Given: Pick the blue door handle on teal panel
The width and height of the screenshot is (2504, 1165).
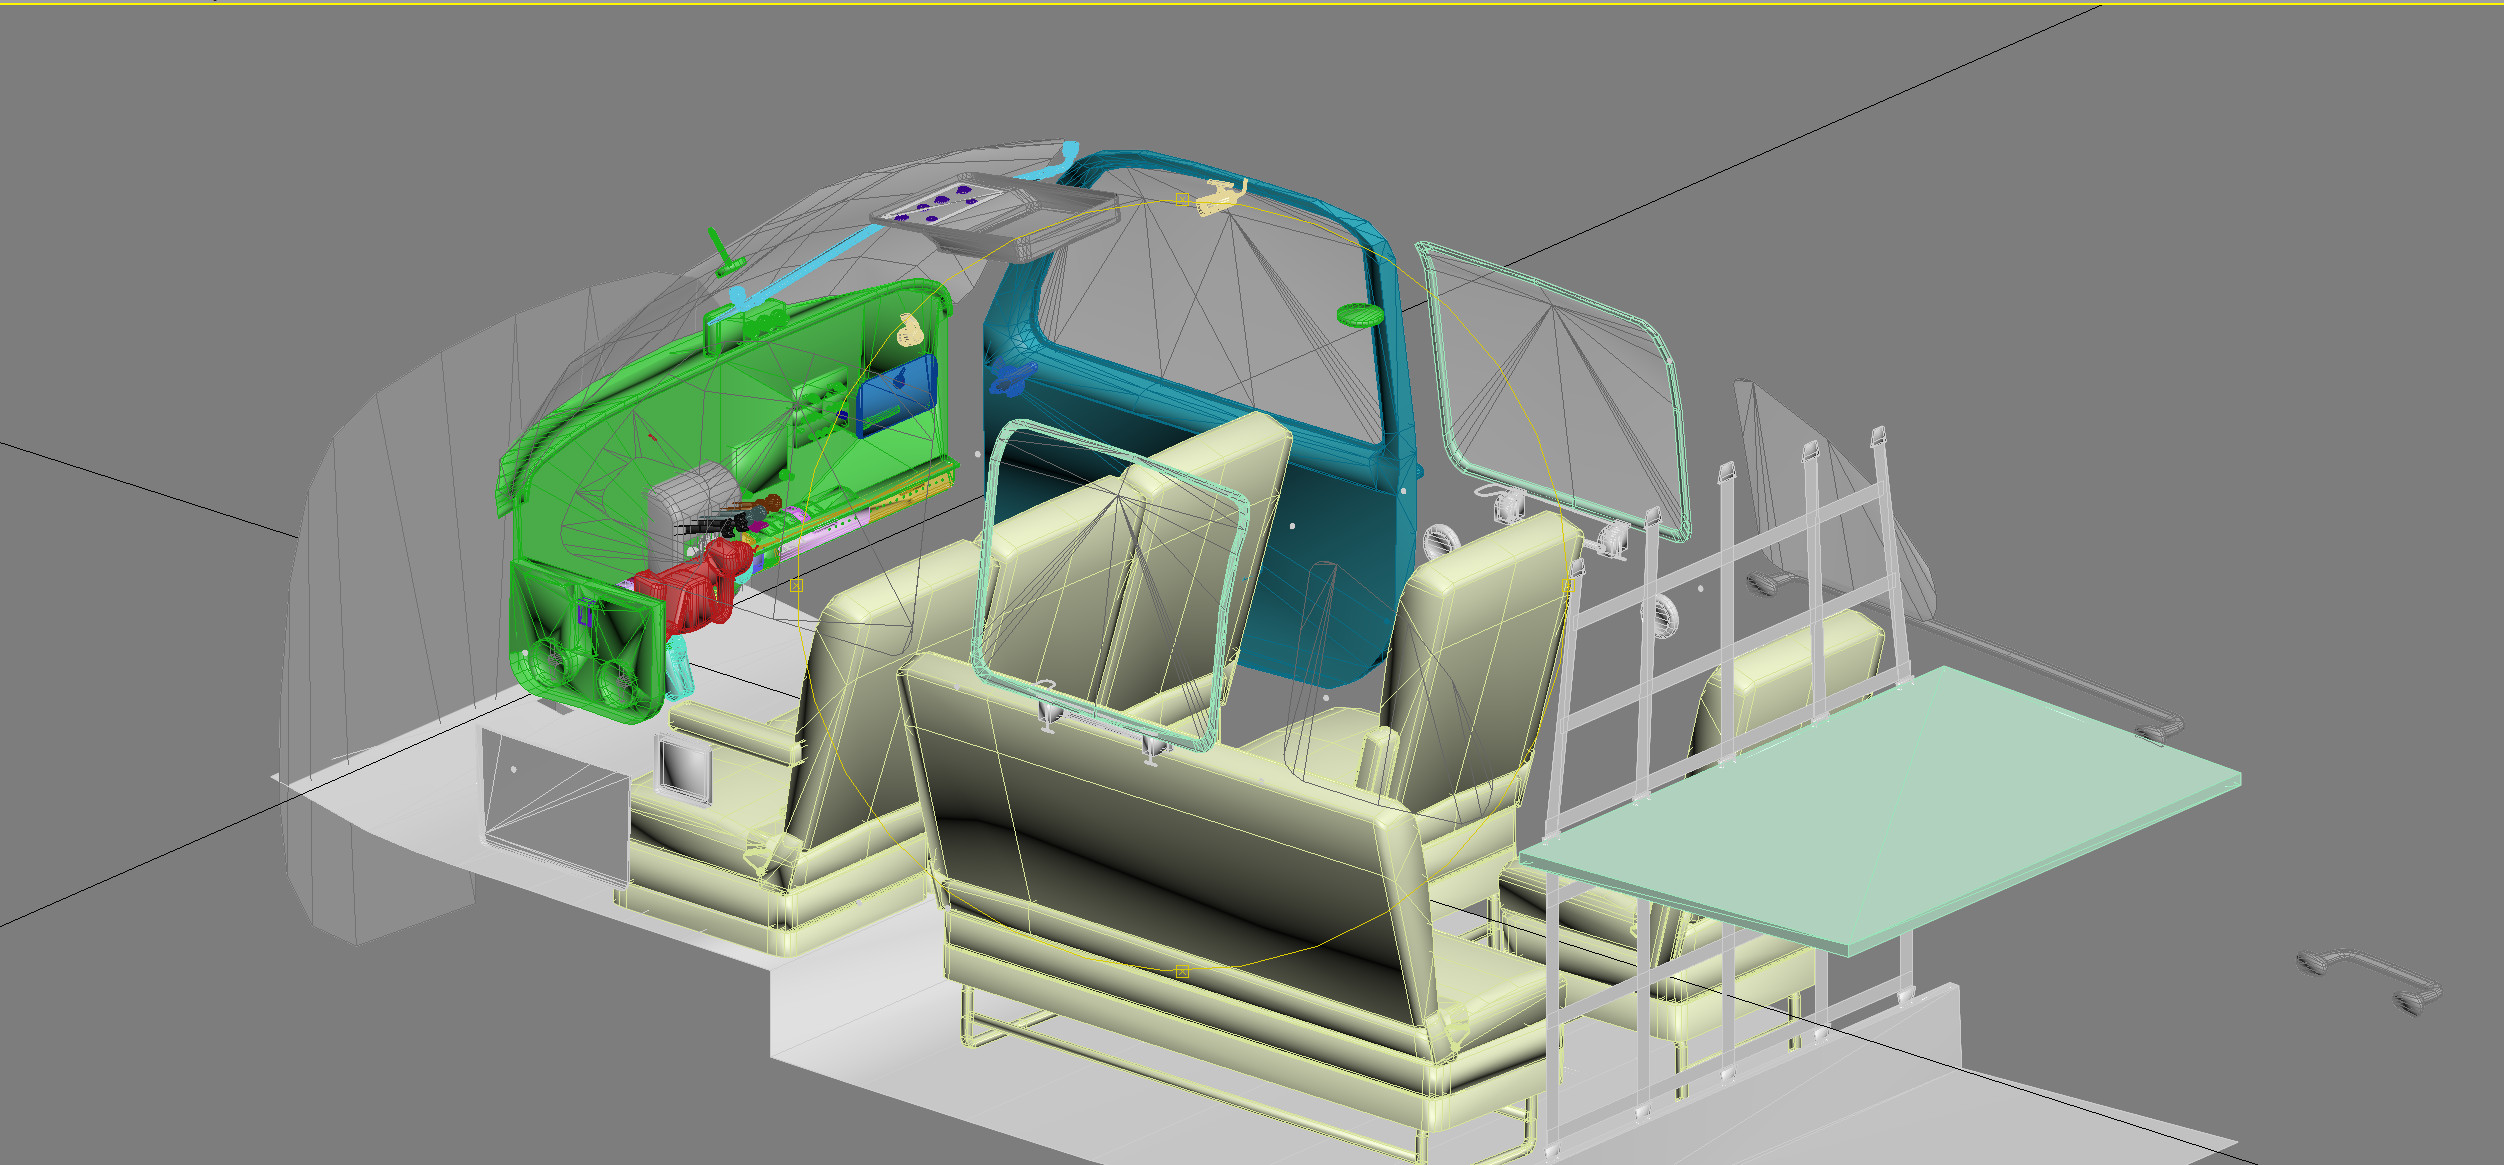Looking at the screenshot, I should point(1012,378).
